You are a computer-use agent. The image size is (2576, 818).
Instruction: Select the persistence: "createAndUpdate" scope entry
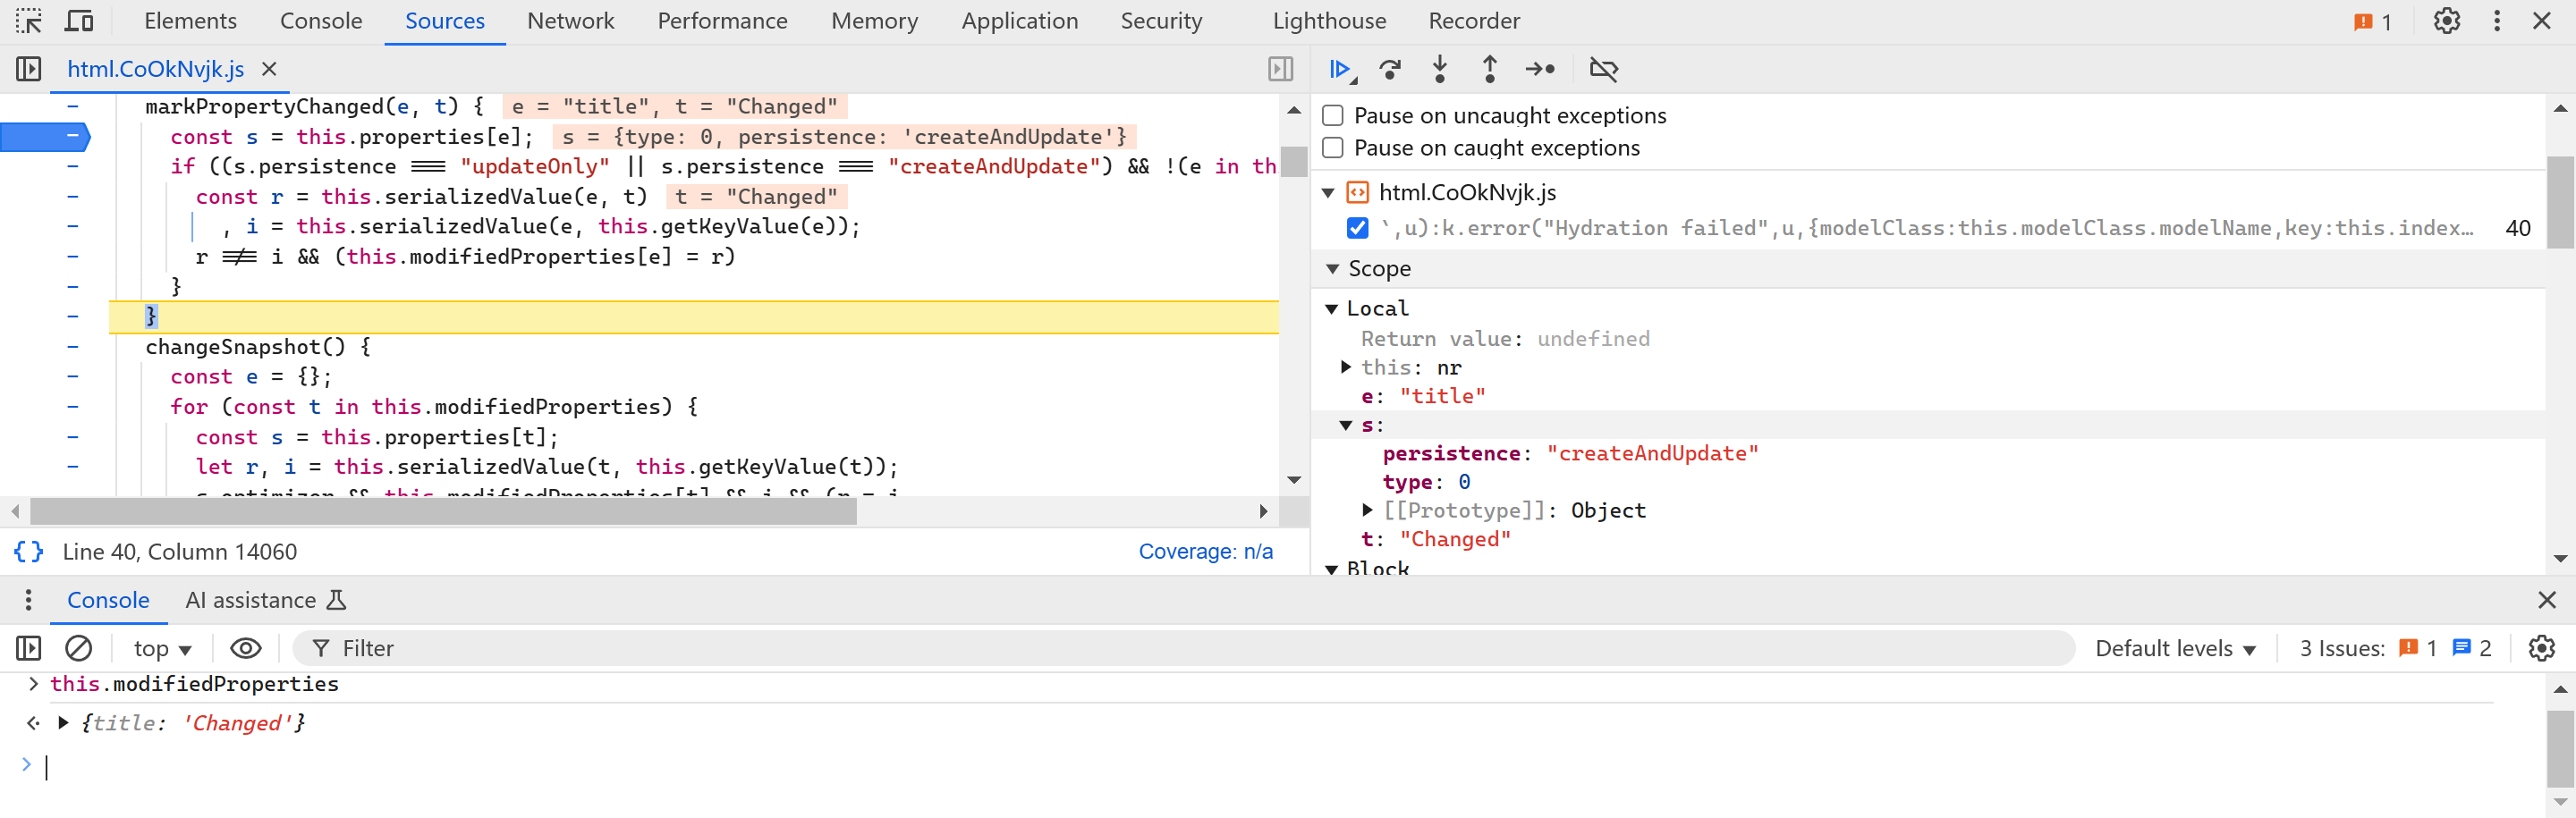tap(1570, 454)
